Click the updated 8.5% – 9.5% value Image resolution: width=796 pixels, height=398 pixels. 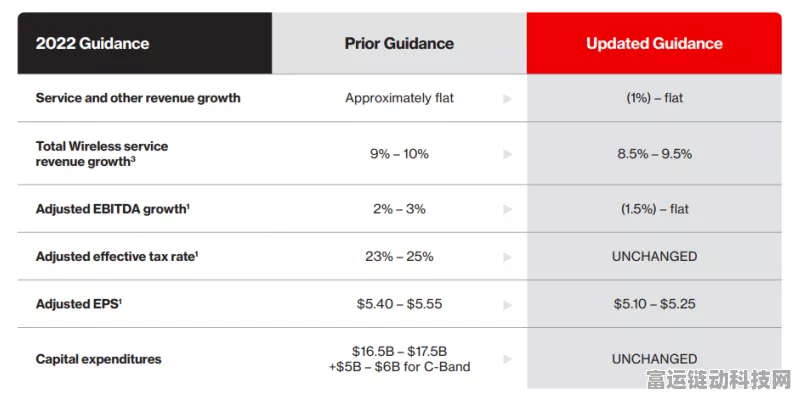(x=654, y=154)
